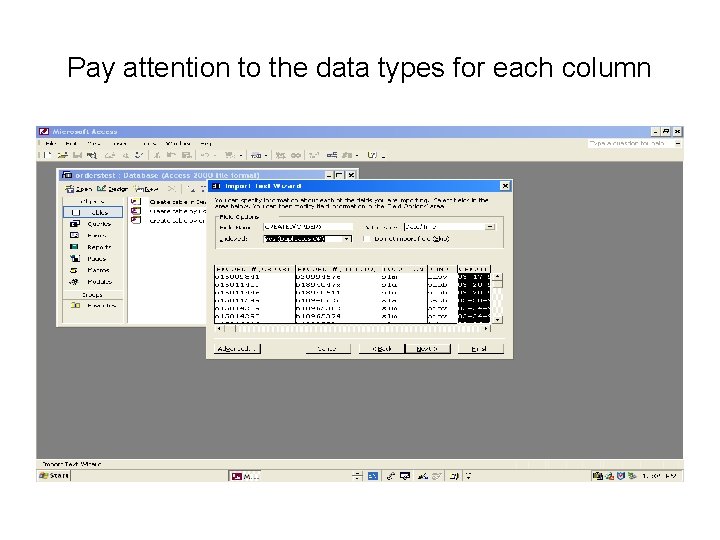Image resolution: width=720 pixels, height=540 pixels.
Task: Click the Windows Start button
Action: pos(54,476)
